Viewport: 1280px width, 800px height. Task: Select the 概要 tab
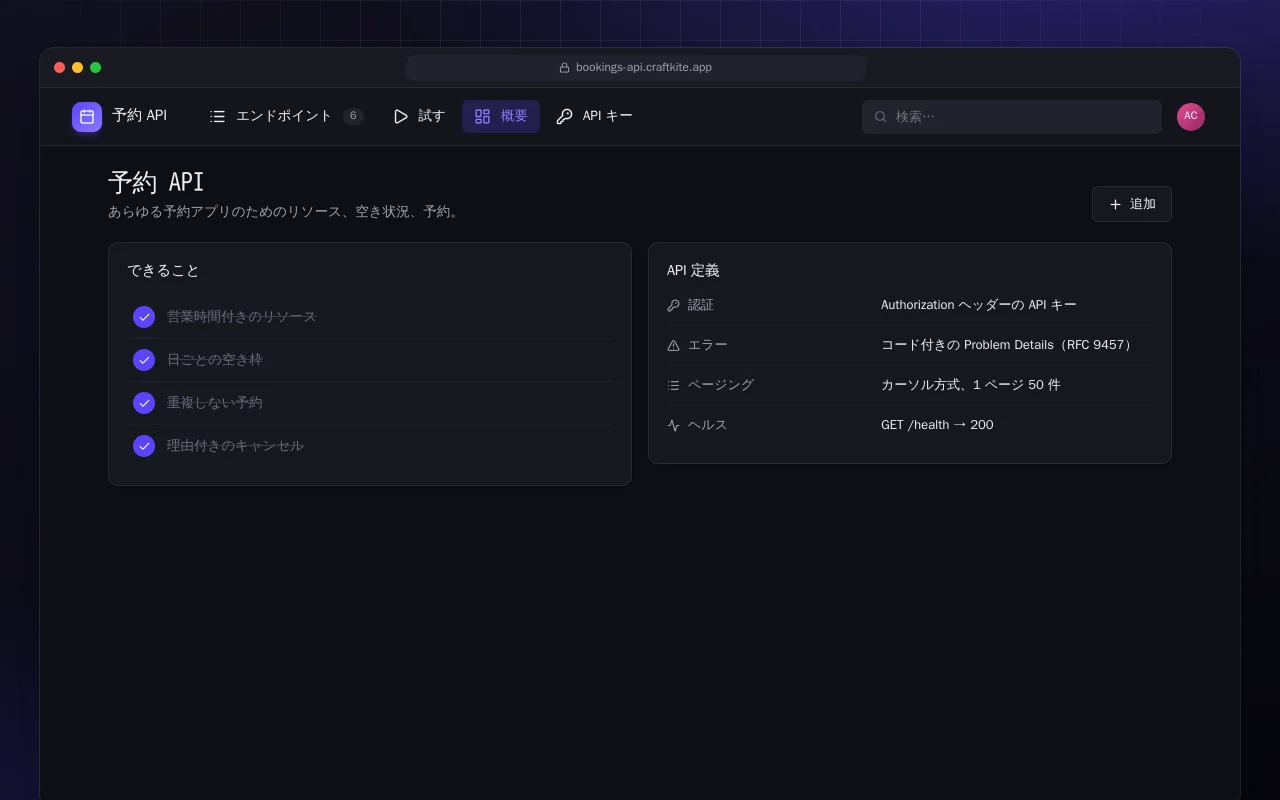pyautogui.click(x=501, y=116)
